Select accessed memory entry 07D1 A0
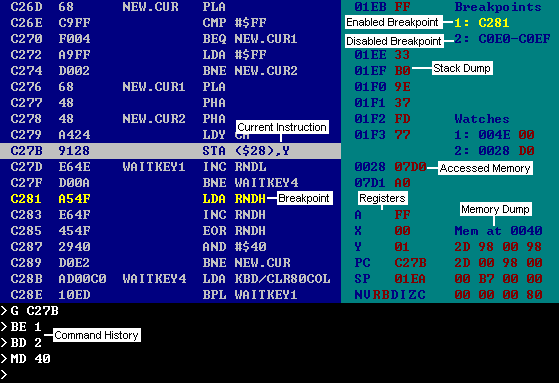This screenshot has height=383, width=559. 382,183
